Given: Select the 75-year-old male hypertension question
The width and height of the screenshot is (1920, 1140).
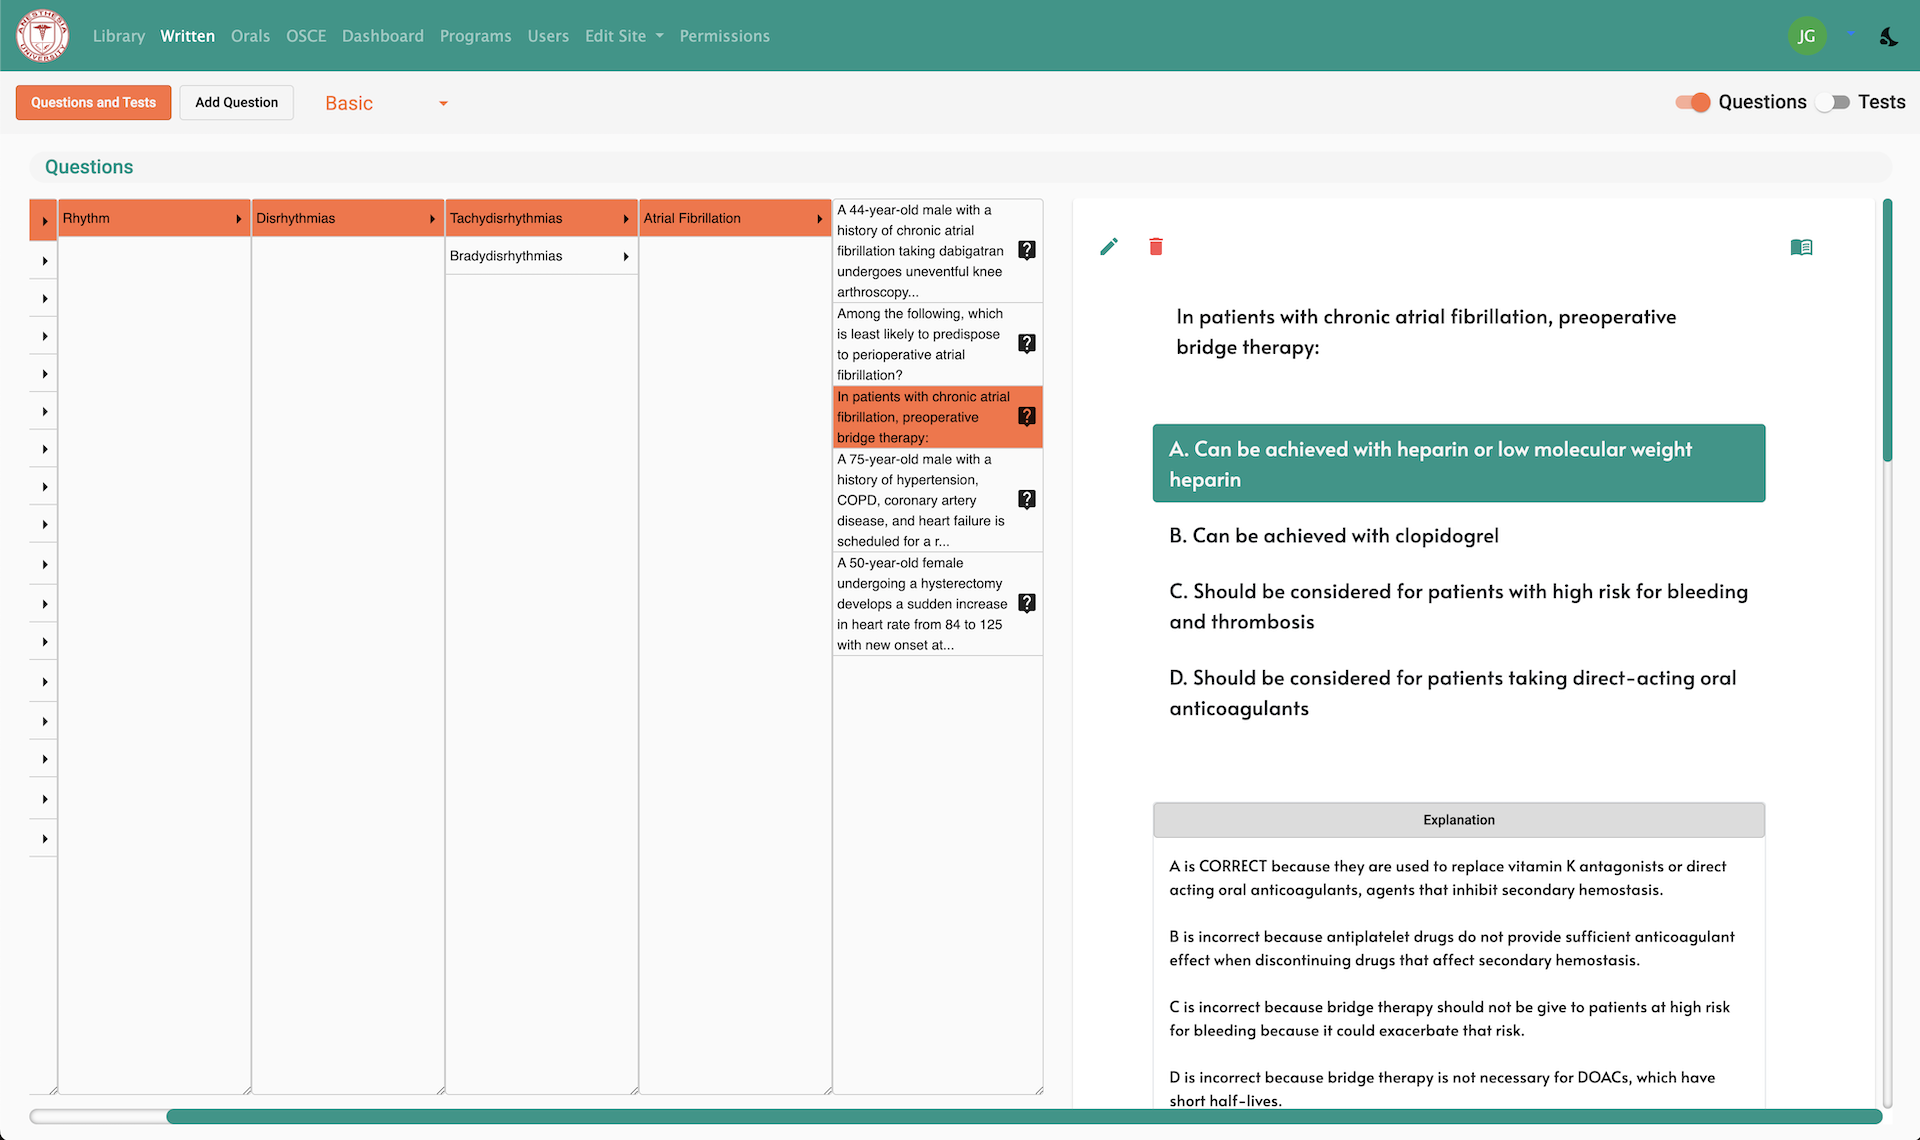Looking at the screenshot, I should click(920, 500).
